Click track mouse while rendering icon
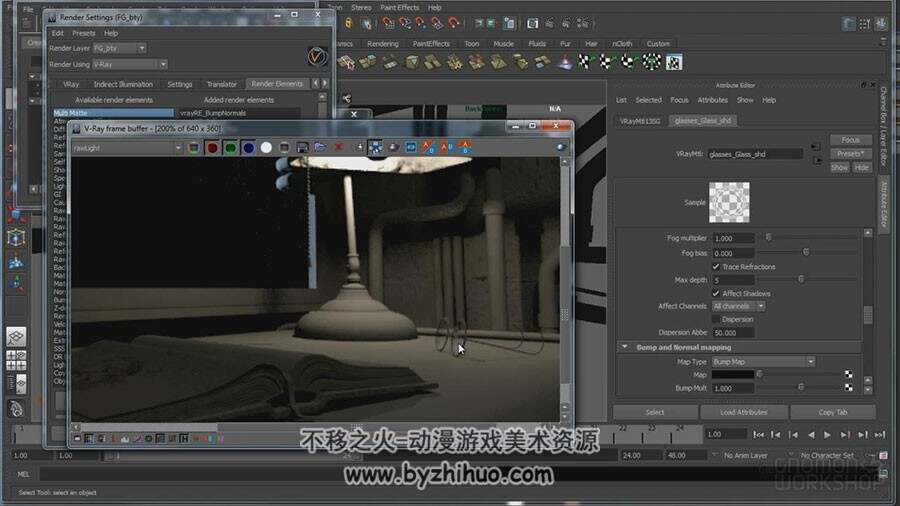900x506 pixels. coord(375,147)
